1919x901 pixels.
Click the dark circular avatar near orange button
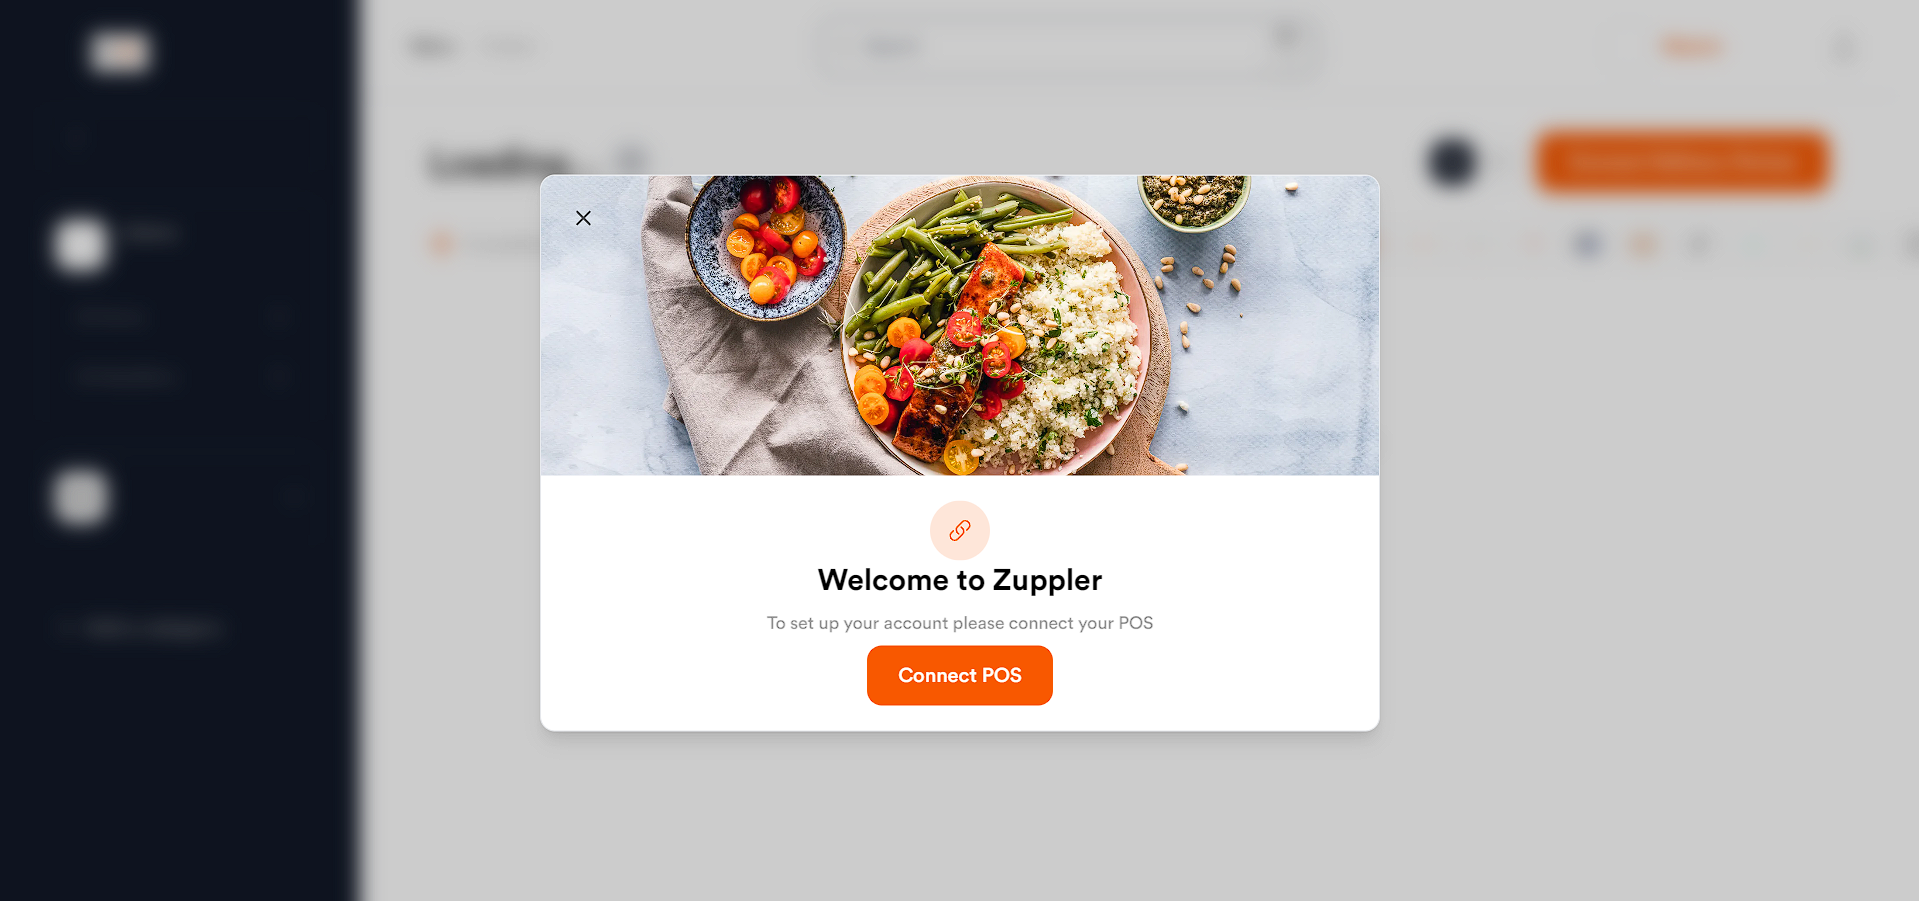(1452, 162)
